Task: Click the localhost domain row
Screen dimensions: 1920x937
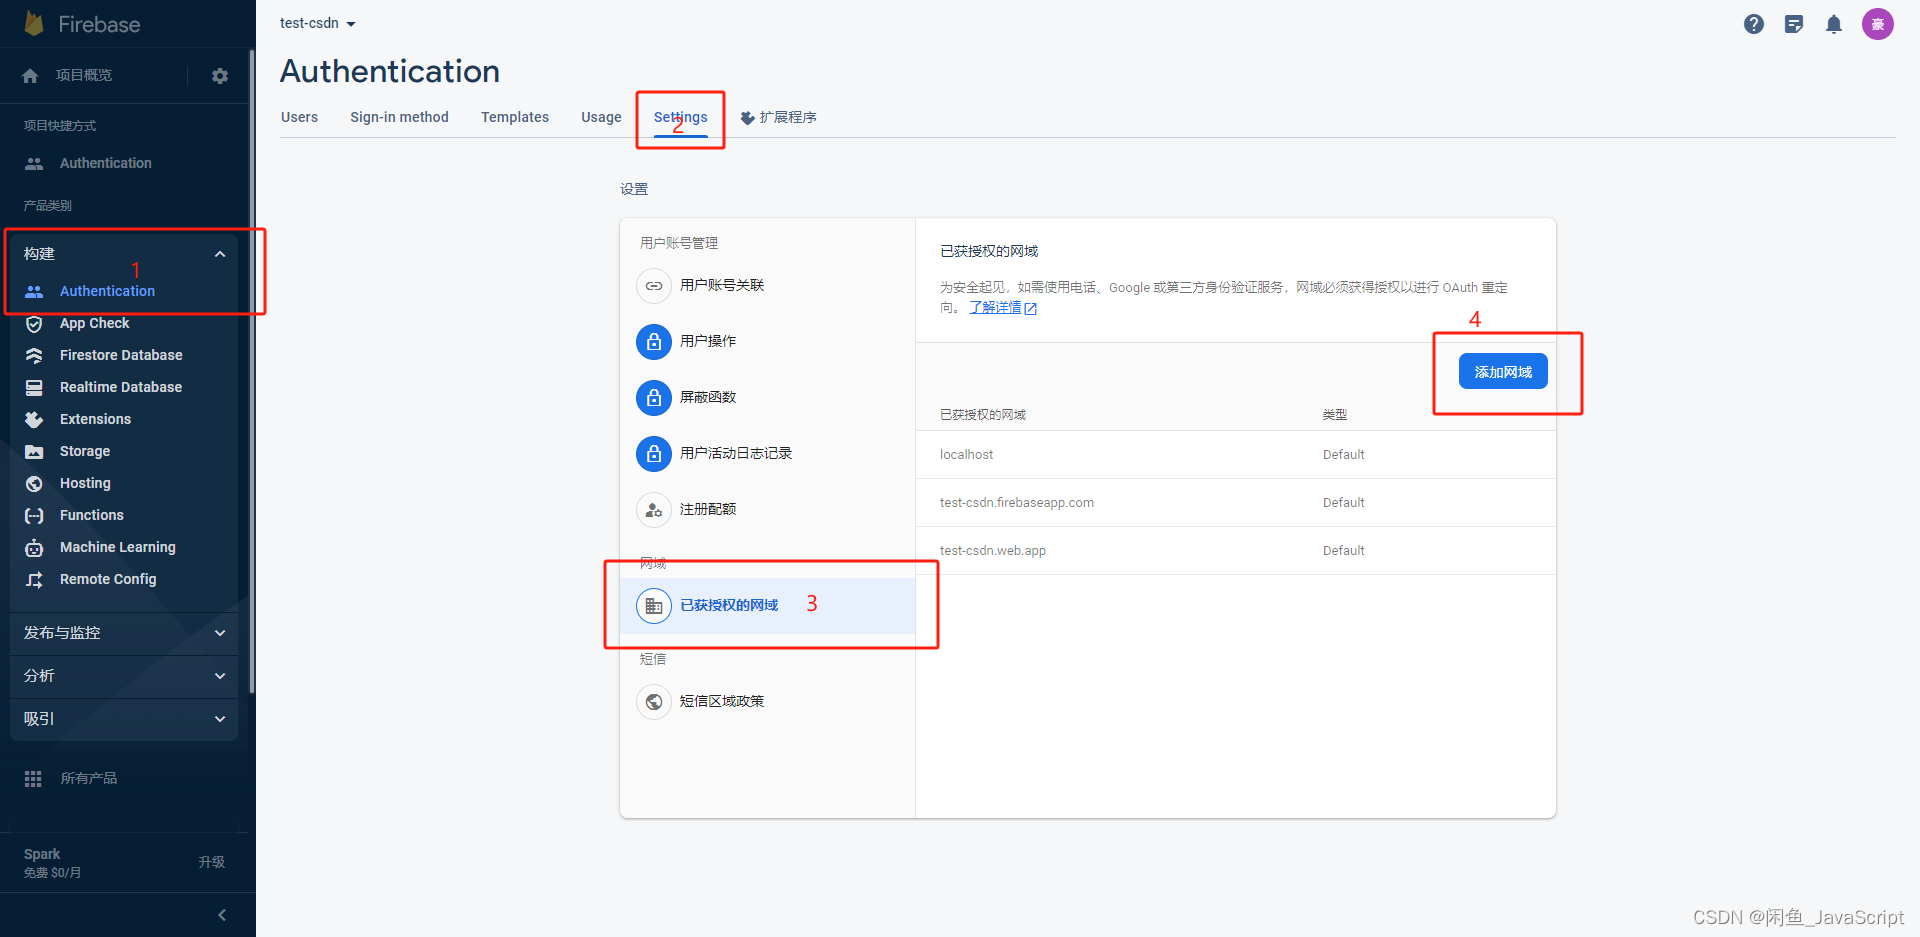Action: 1235,455
